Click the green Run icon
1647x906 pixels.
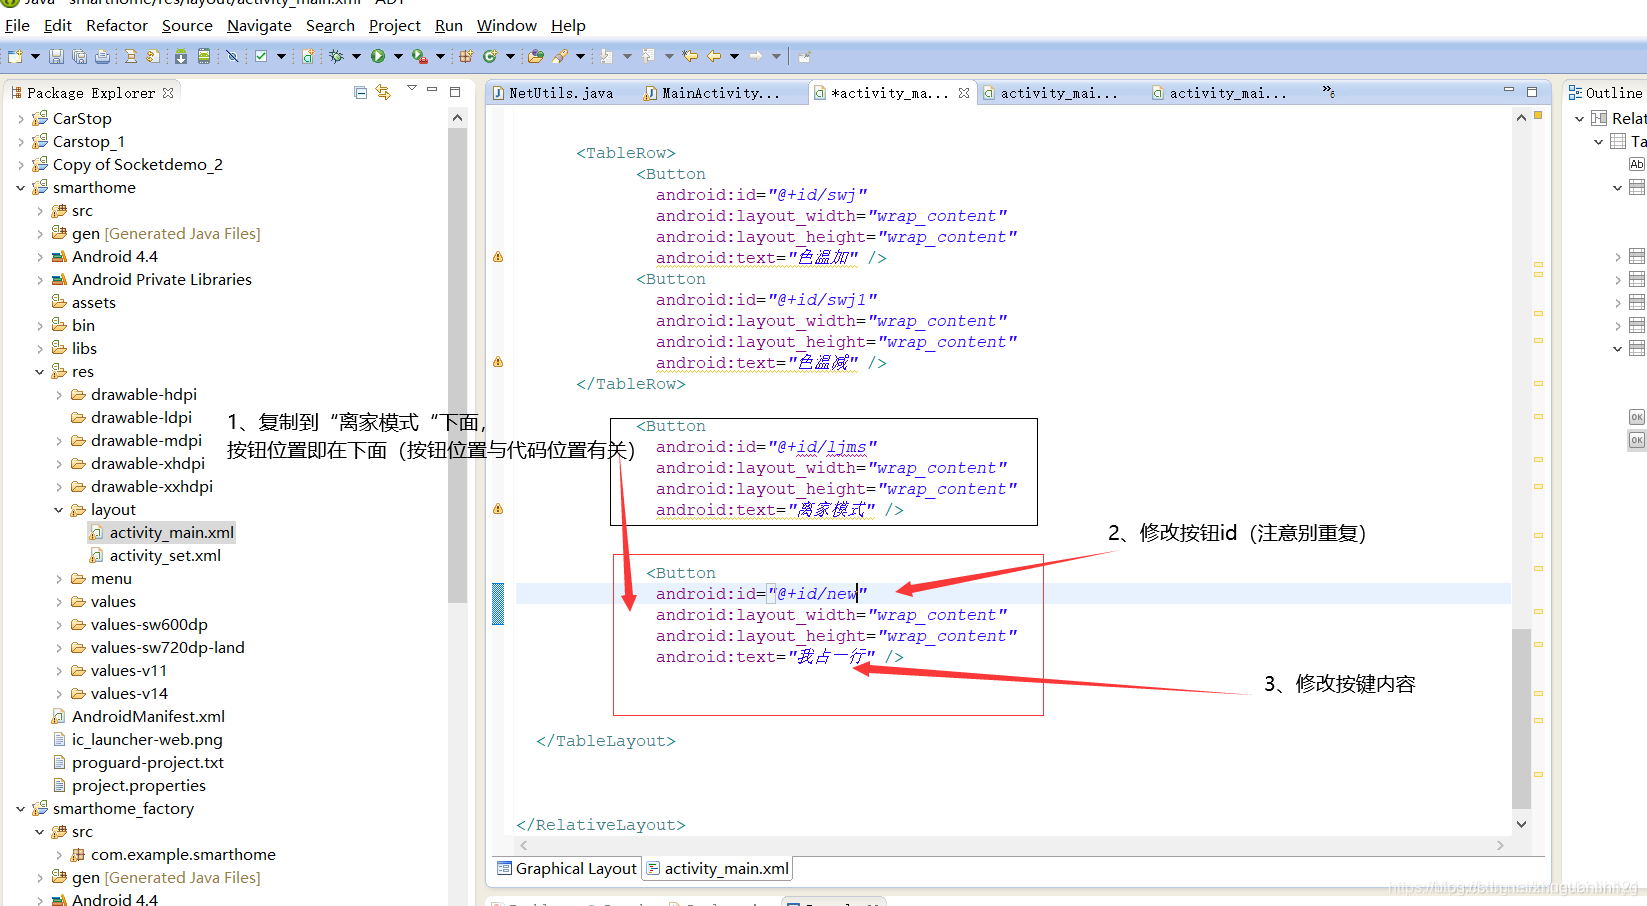pos(378,56)
